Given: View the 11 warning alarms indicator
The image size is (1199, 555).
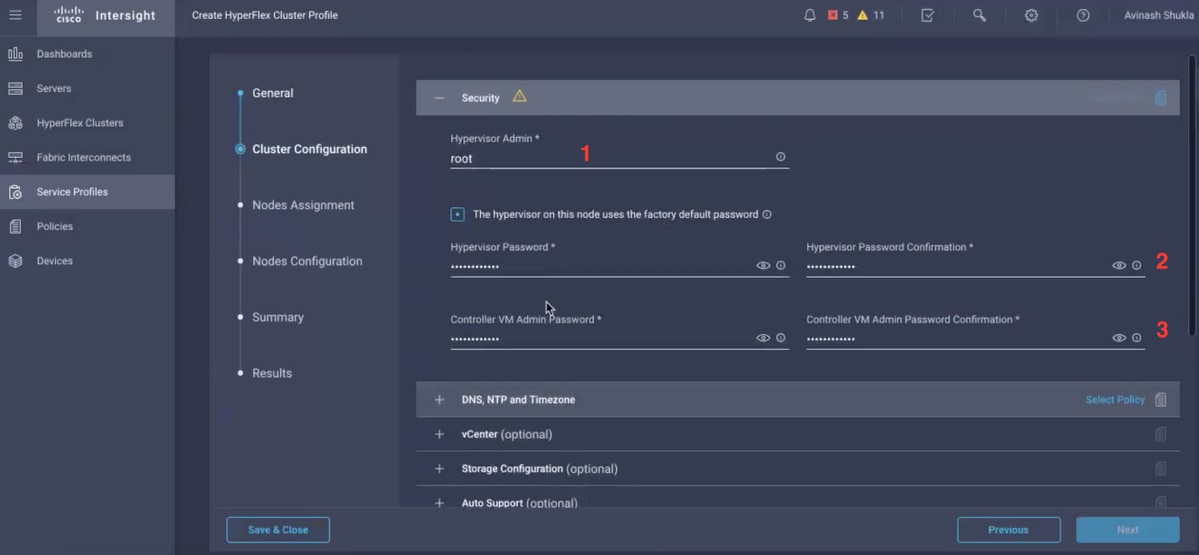Looking at the screenshot, I should click(x=870, y=15).
